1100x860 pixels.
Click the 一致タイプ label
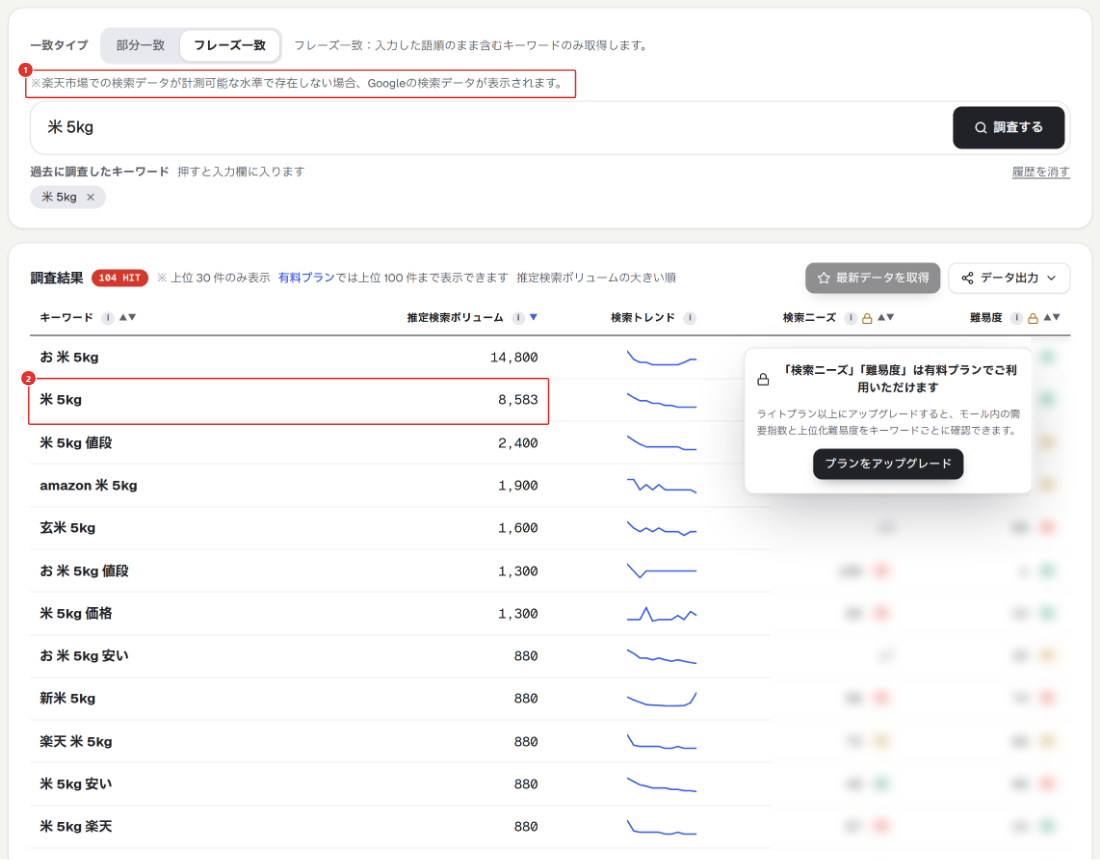click(59, 46)
